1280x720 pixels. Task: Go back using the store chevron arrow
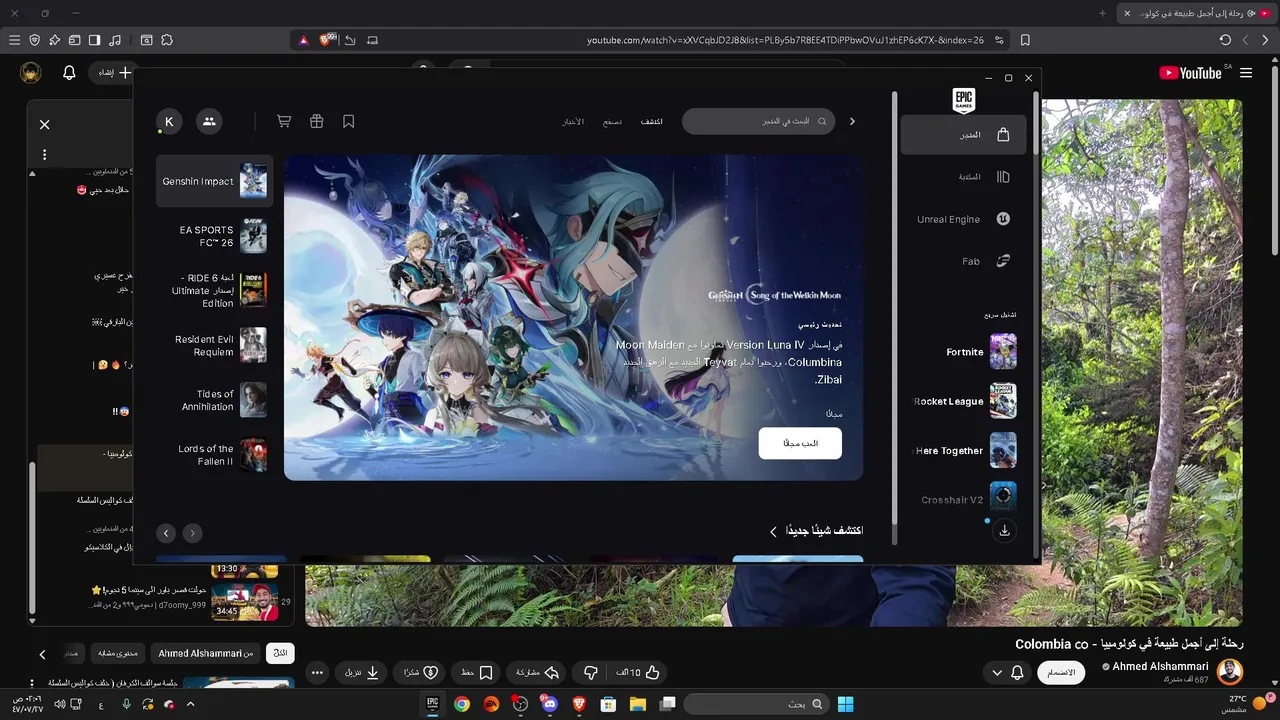[x=852, y=121]
